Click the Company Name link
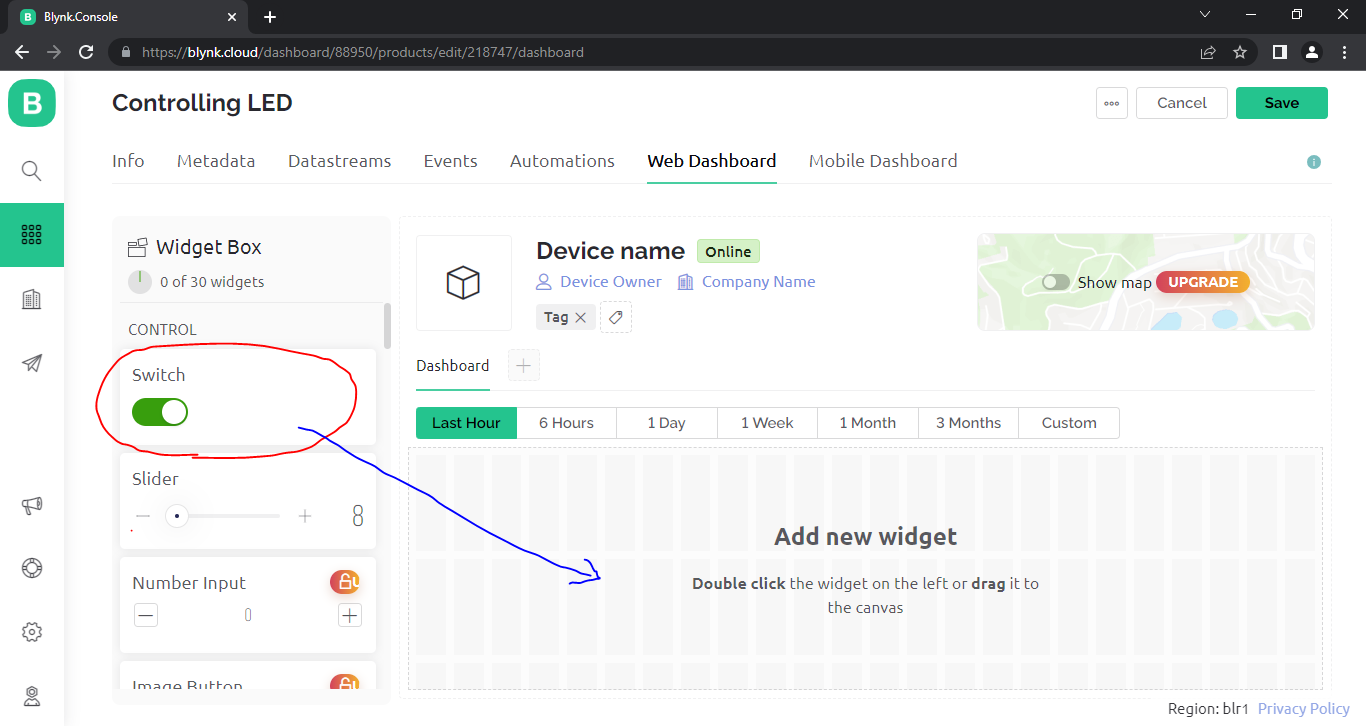 coord(758,282)
